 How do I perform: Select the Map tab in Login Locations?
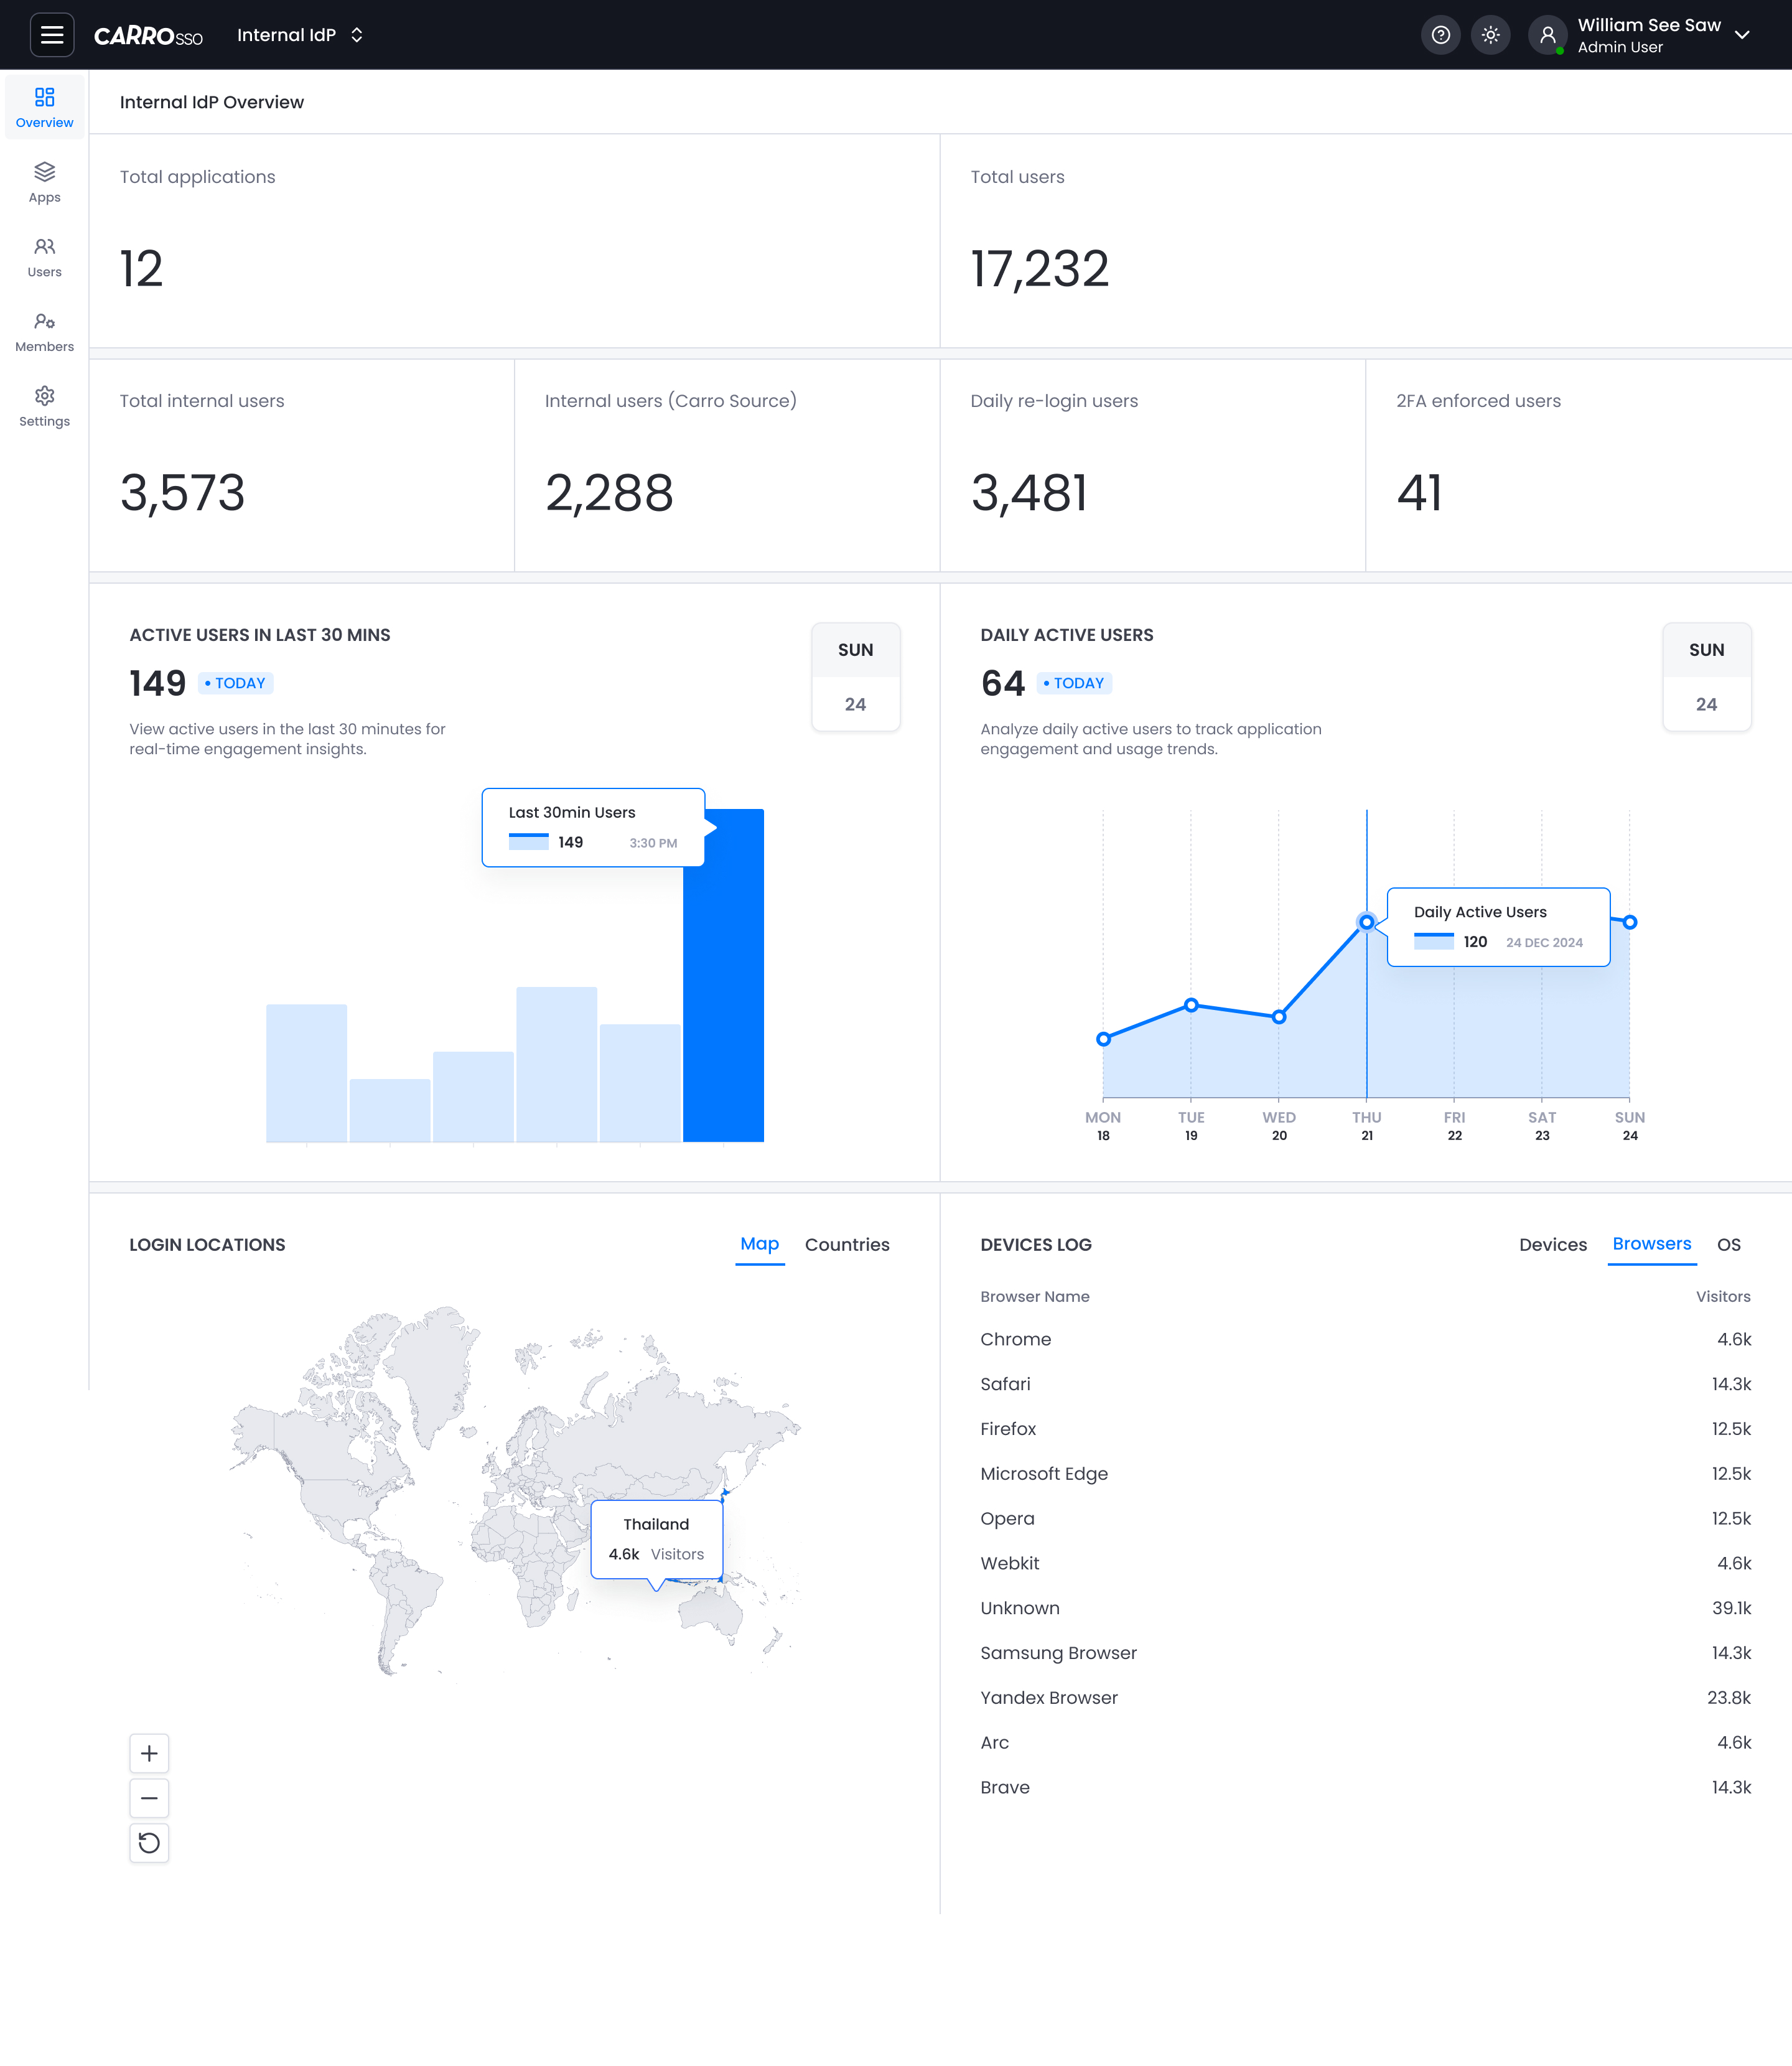pos(759,1244)
